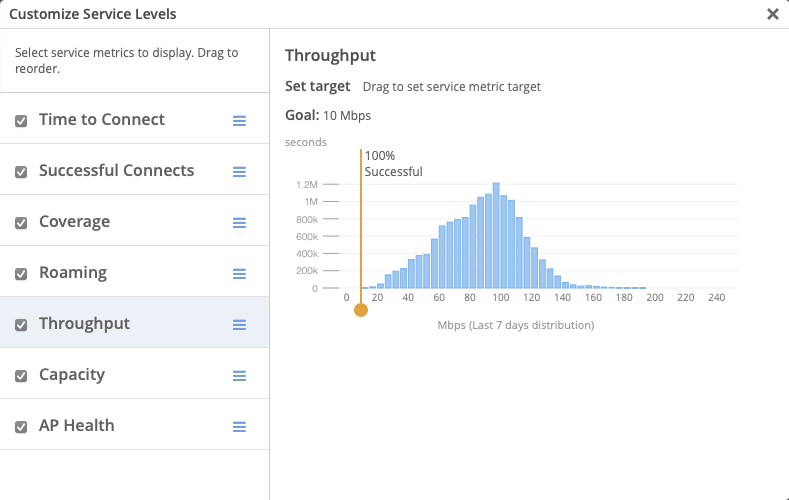Select the Capacity metric in the list
789x500 pixels.
[x=72, y=375]
